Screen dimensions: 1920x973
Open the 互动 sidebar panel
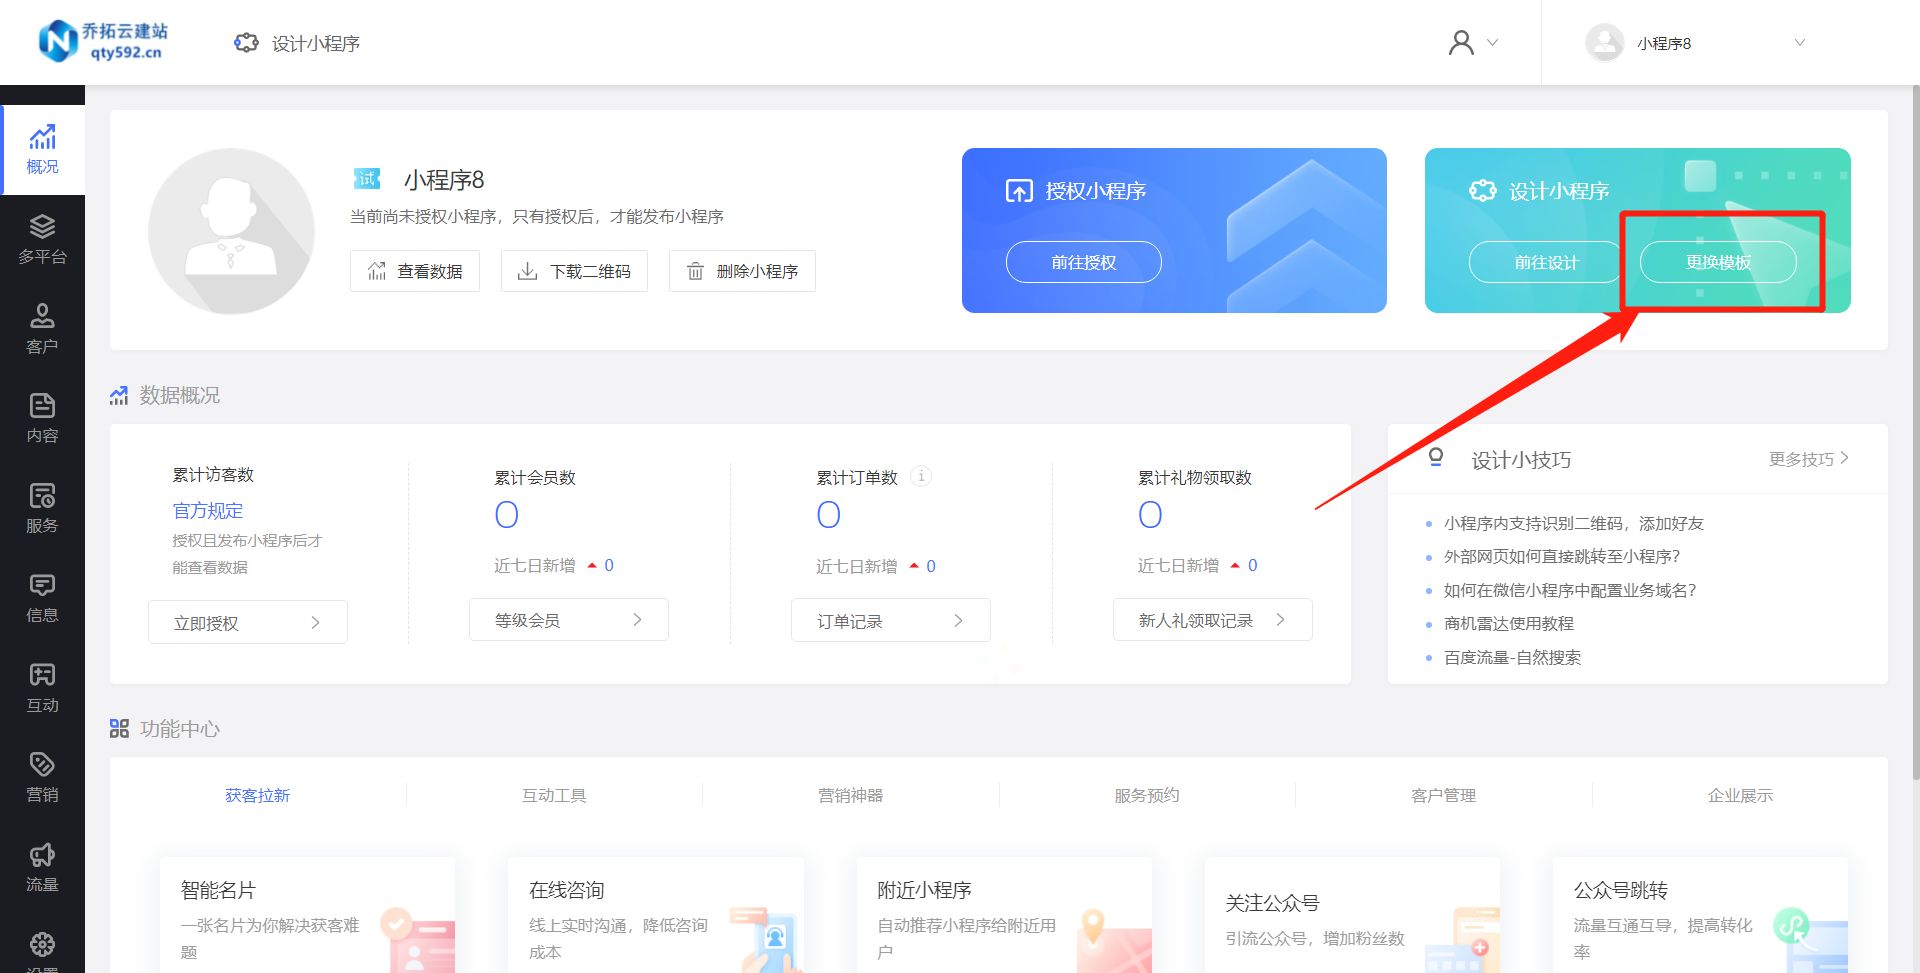pos(42,688)
